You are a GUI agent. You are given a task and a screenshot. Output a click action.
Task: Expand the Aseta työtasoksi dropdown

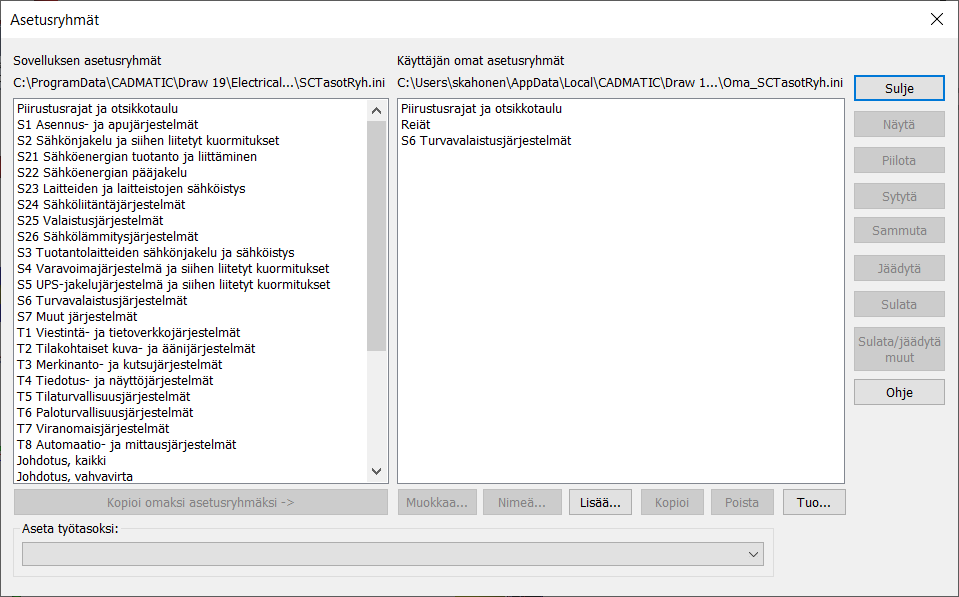click(753, 554)
